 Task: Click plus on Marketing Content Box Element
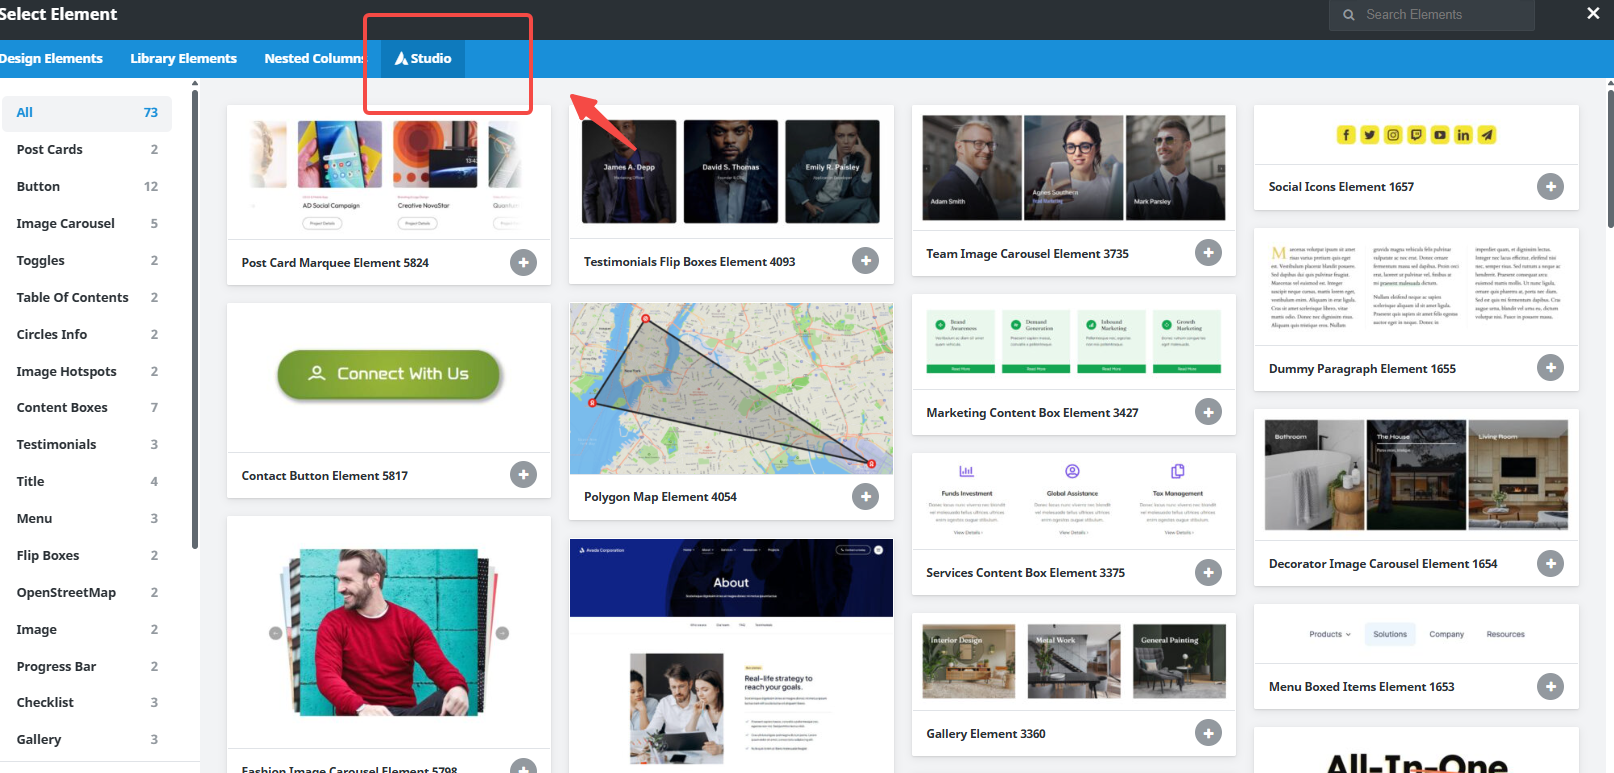tap(1208, 412)
